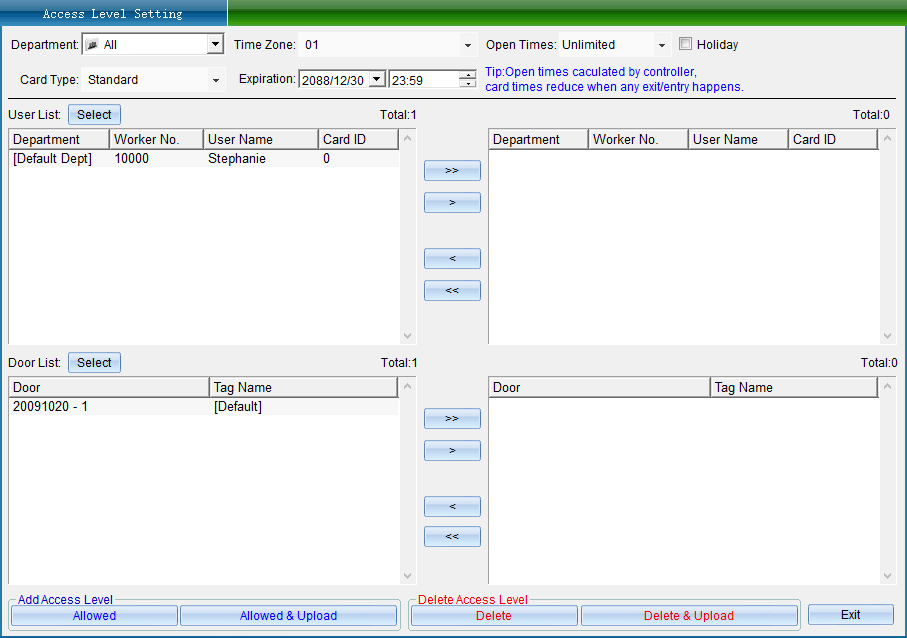Screen dimensions: 907x638
Task: Remove all doors from the right list
Action: point(452,537)
